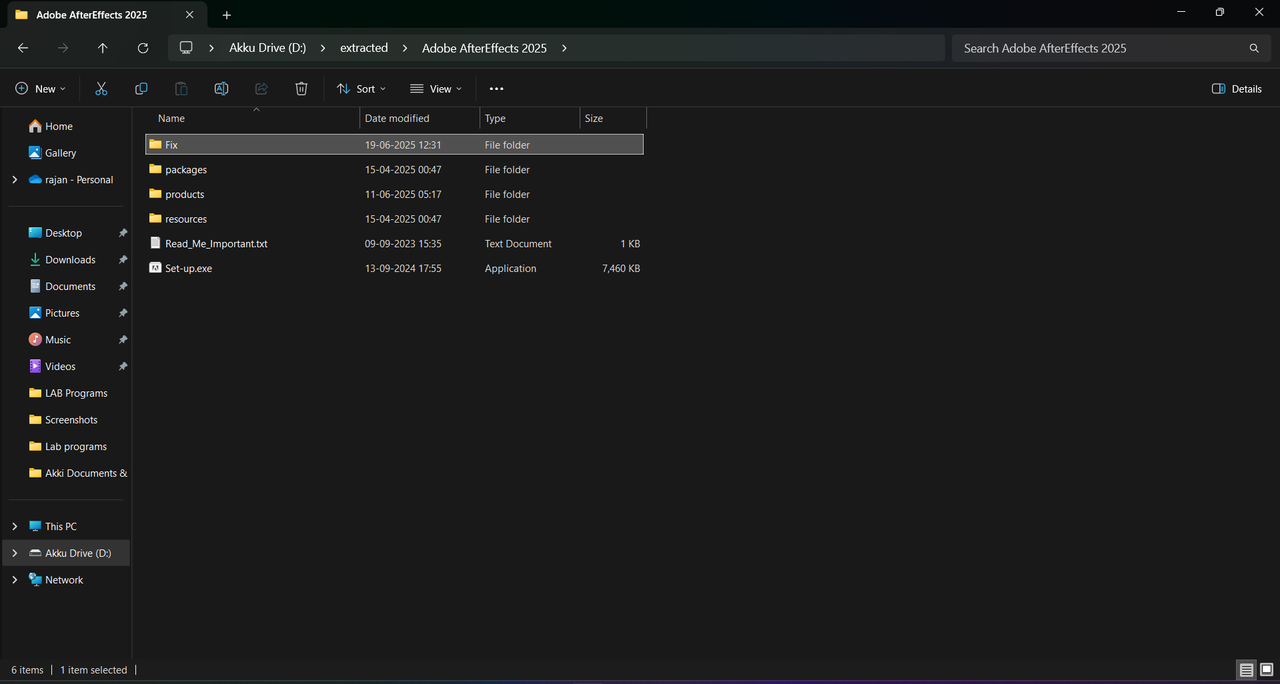Click the Rename icon in toolbar
1280x684 pixels.
(221, 89)
